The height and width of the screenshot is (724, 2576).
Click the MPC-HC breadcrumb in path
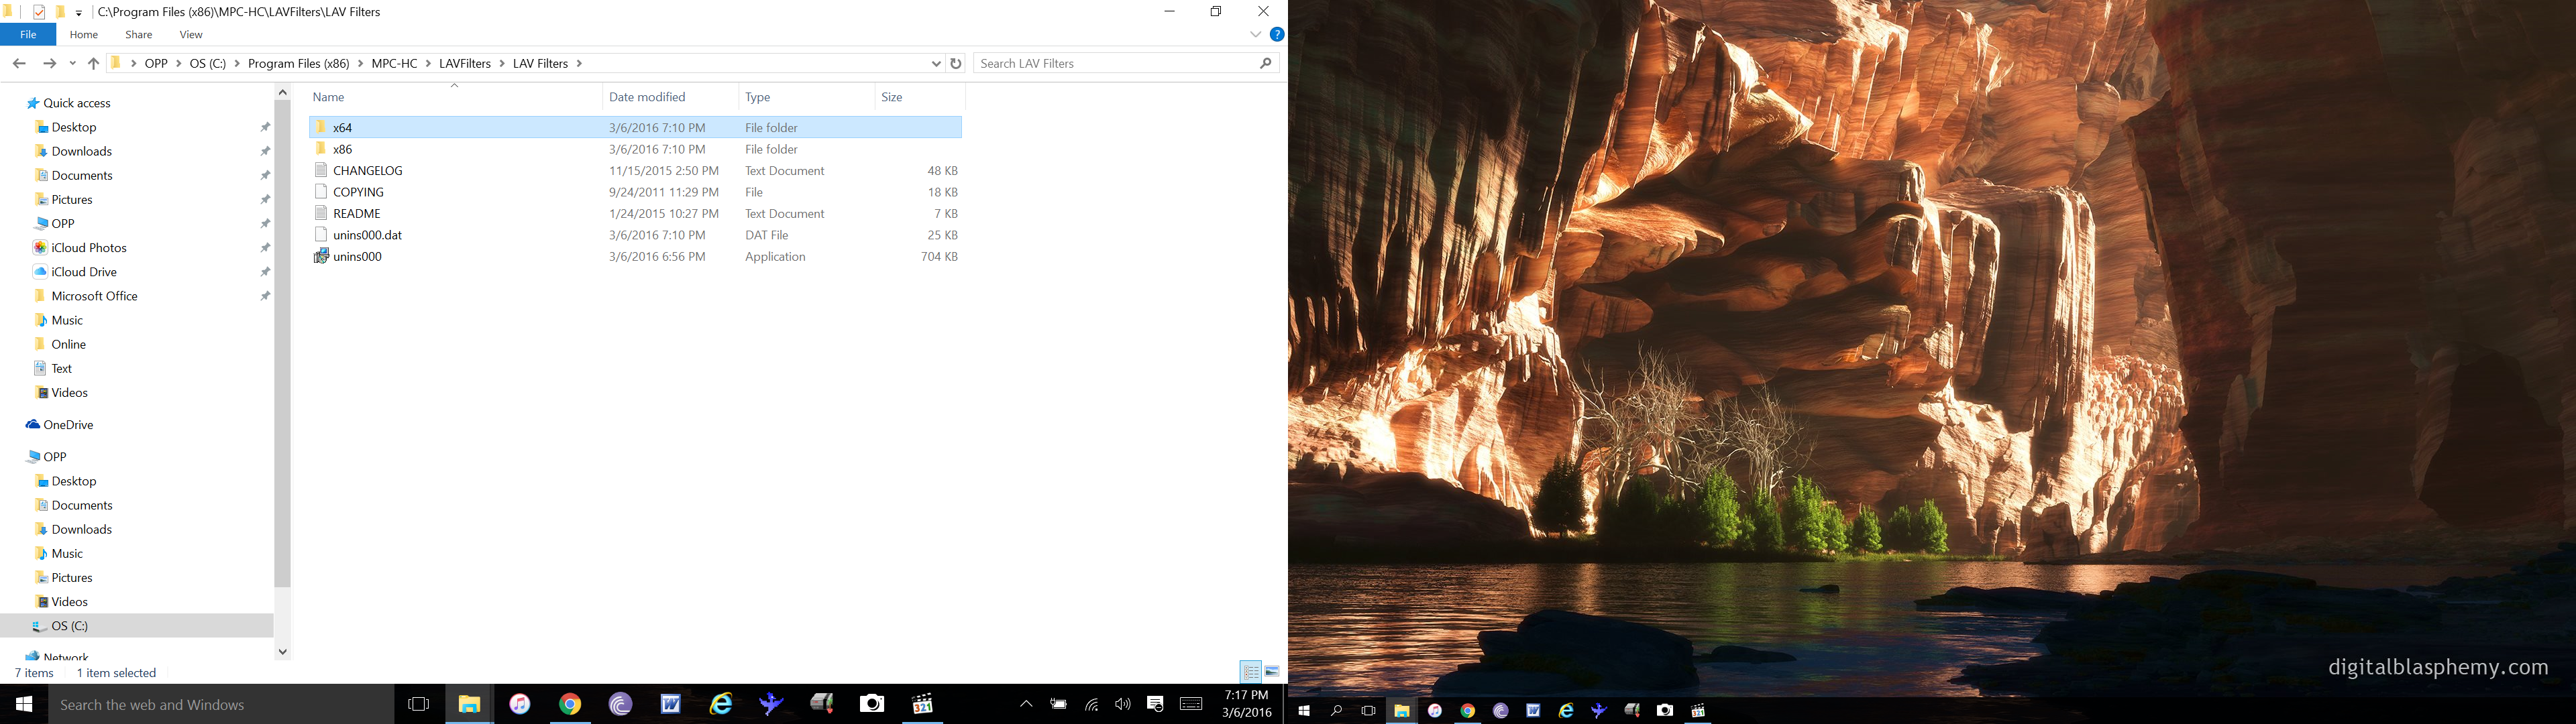(x=394, y=63)
